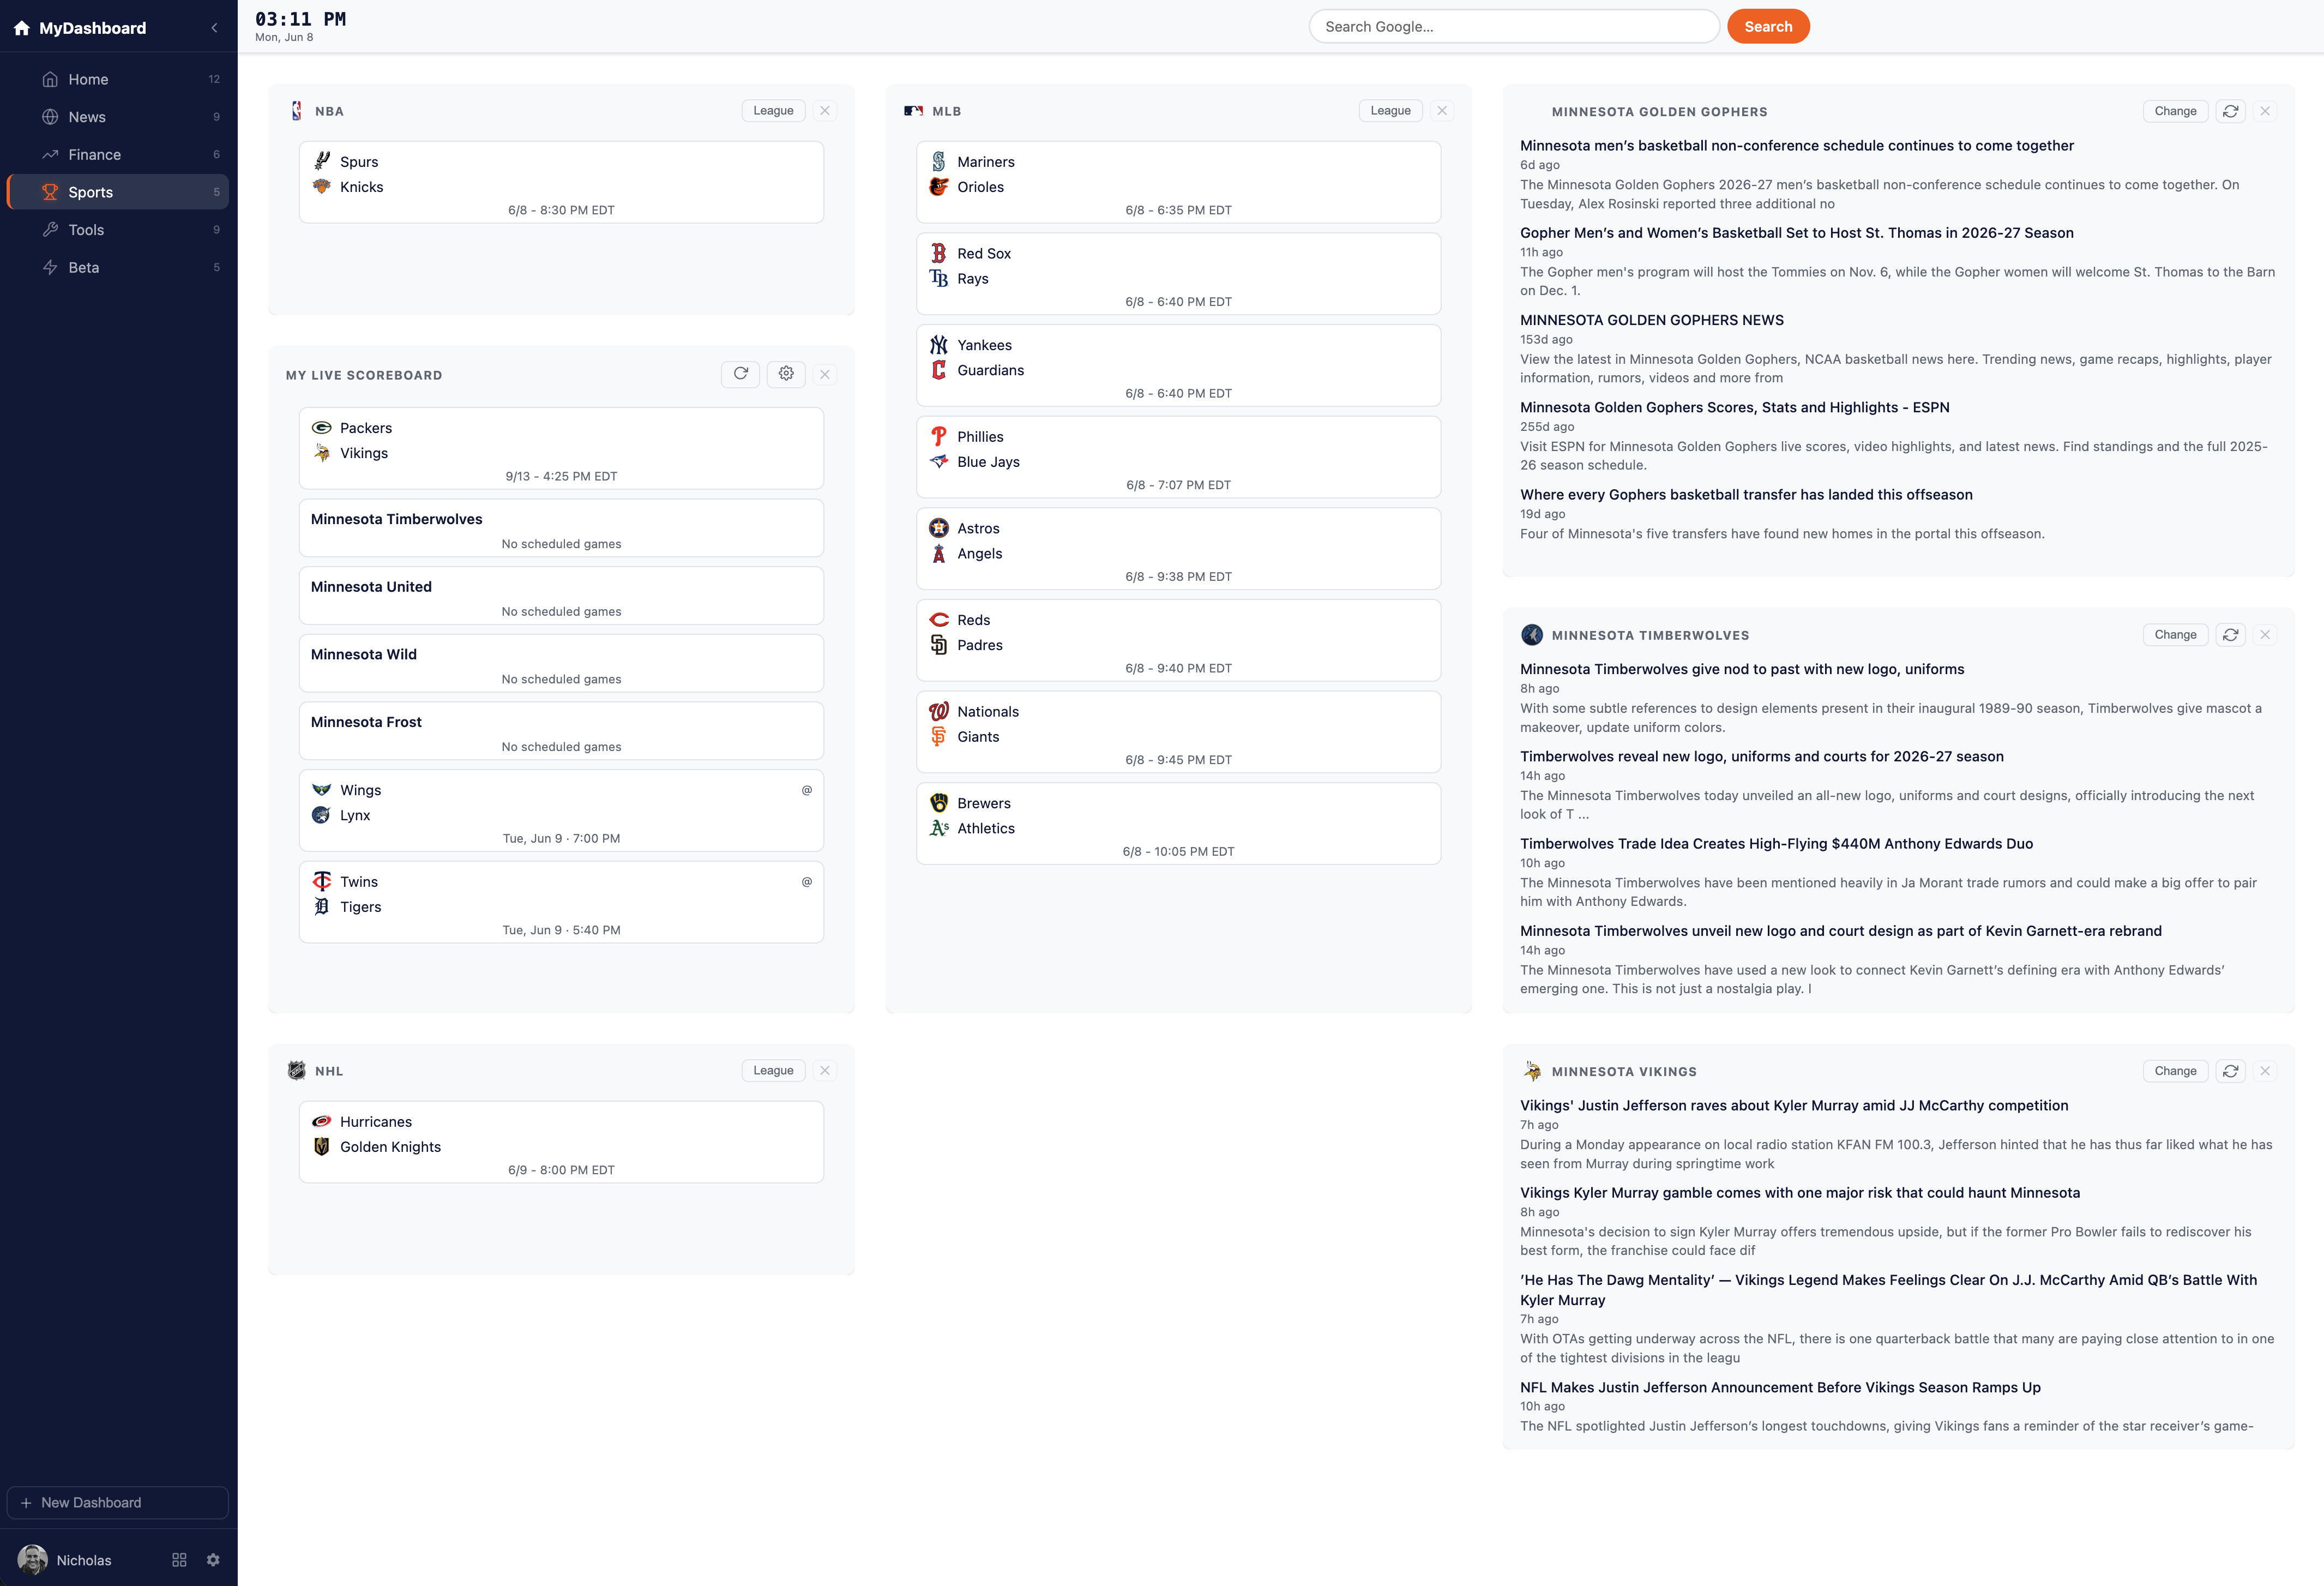Change the Minnesota Golden Gophers feed

2175,111
